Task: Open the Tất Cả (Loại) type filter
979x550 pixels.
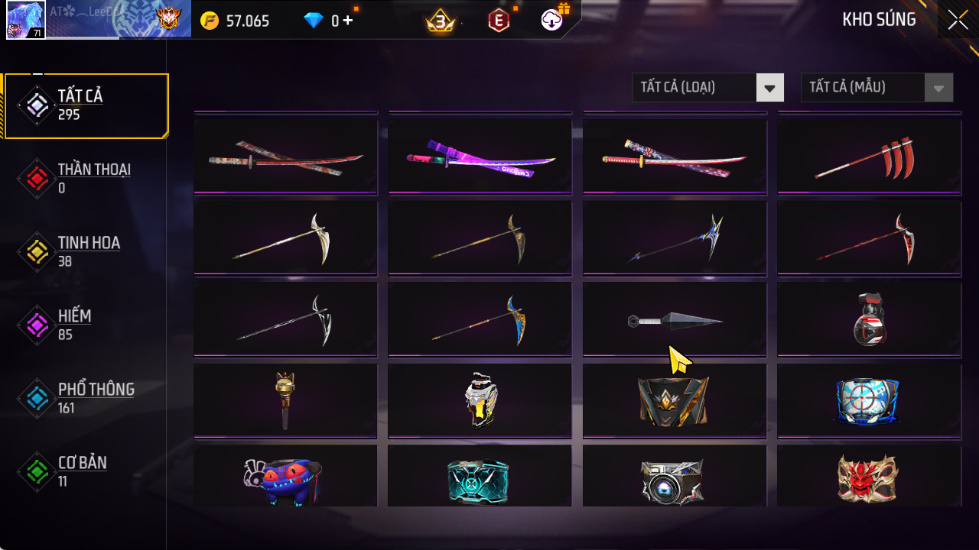Action: point(708,87)
